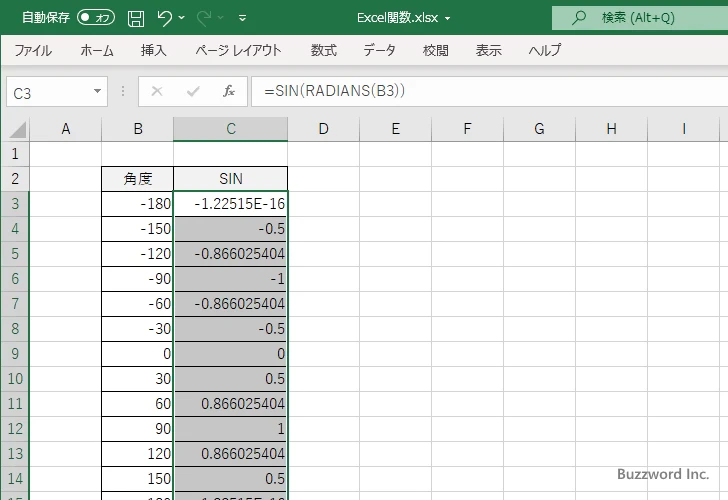The width and height of the screenshot is (728, 500).
Task: Click the Save disk icon
Action: point(136,18)
